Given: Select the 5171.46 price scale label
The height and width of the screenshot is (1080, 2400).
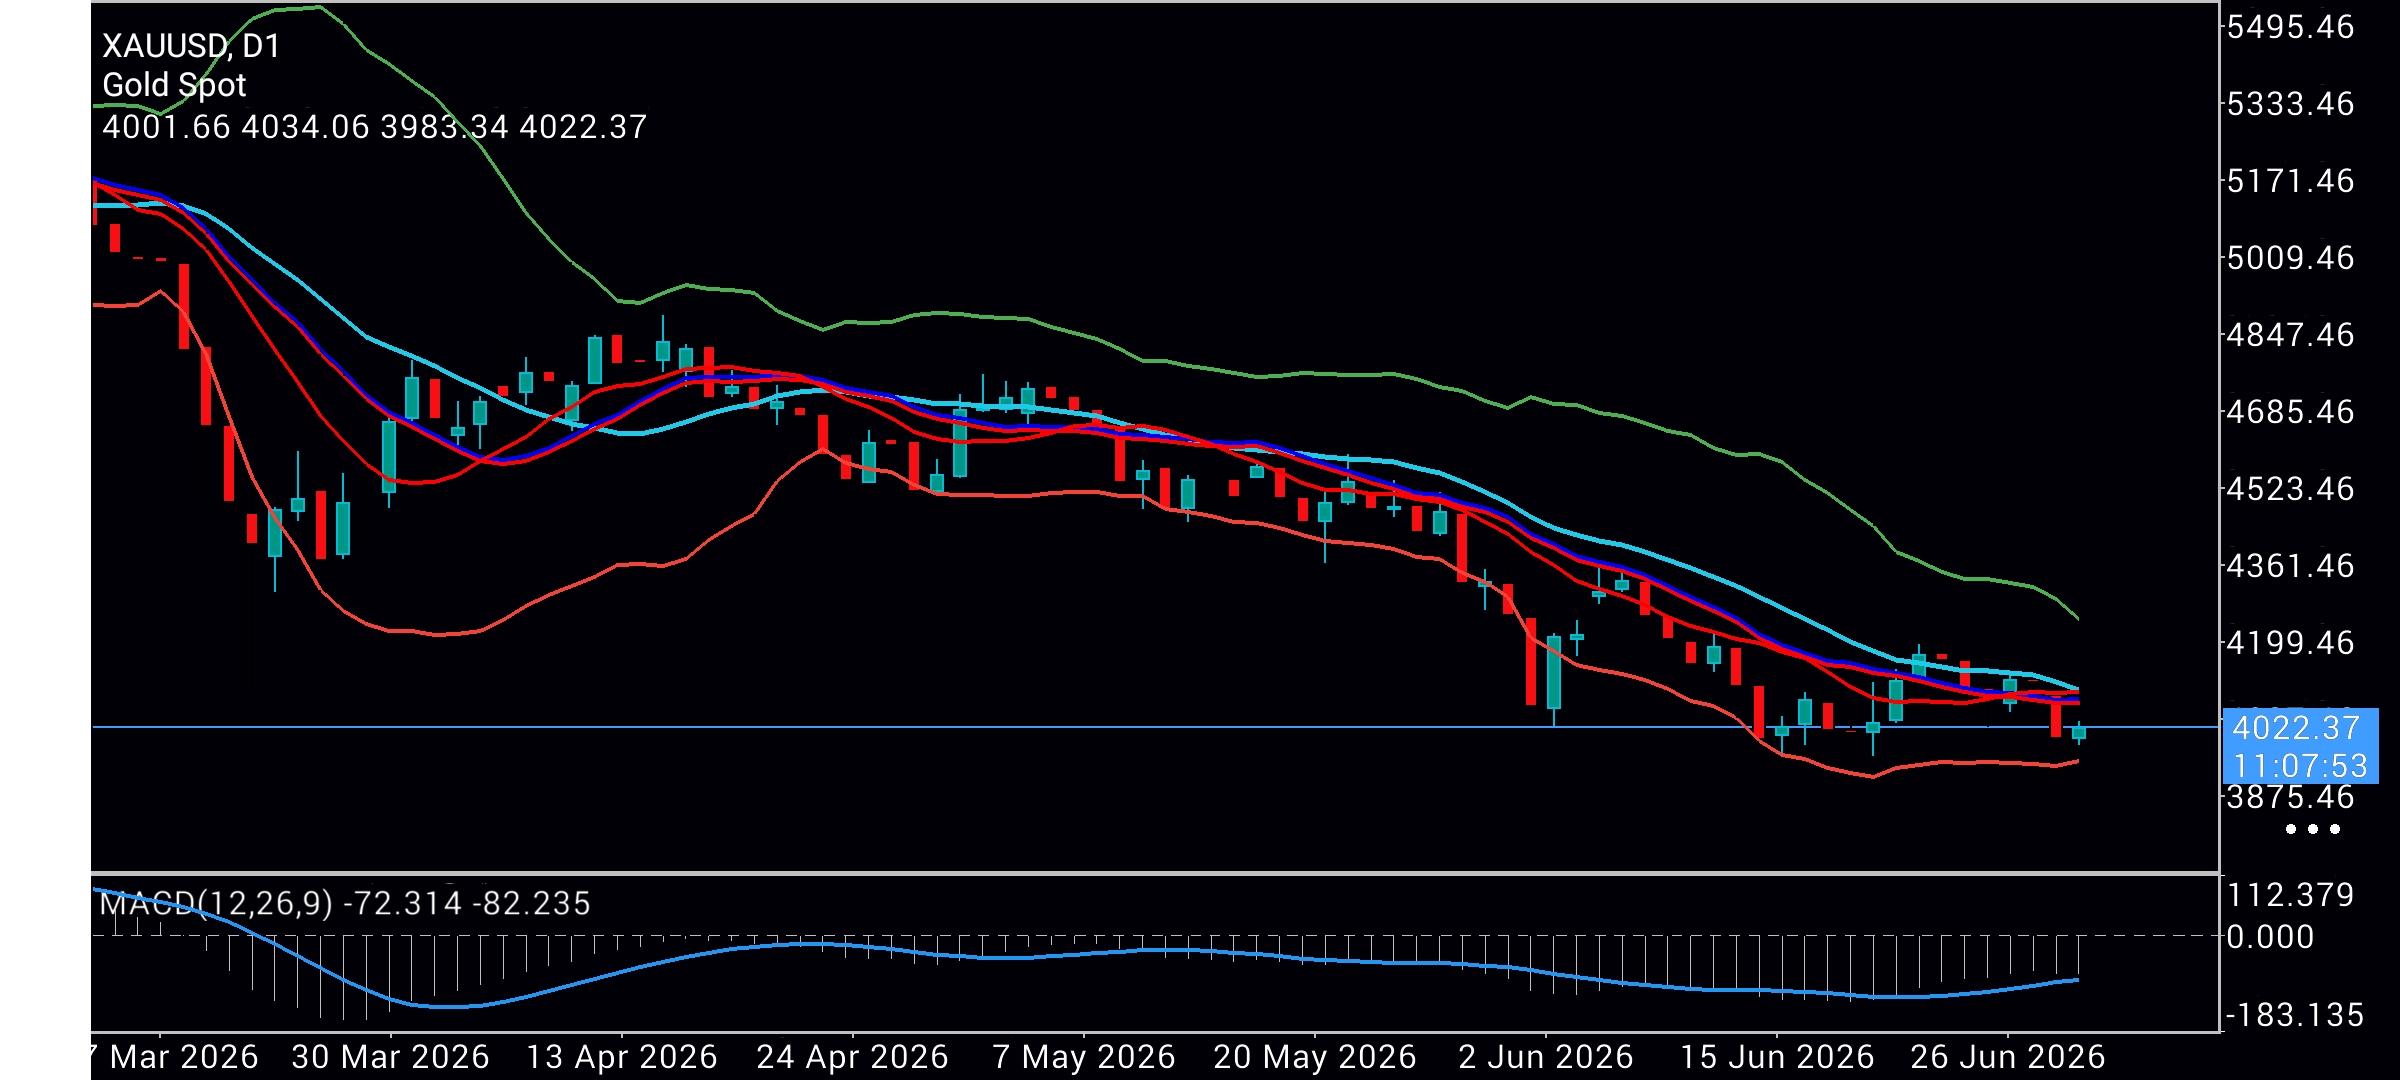Looking at the screenshot, I should tap(2291, 181).
